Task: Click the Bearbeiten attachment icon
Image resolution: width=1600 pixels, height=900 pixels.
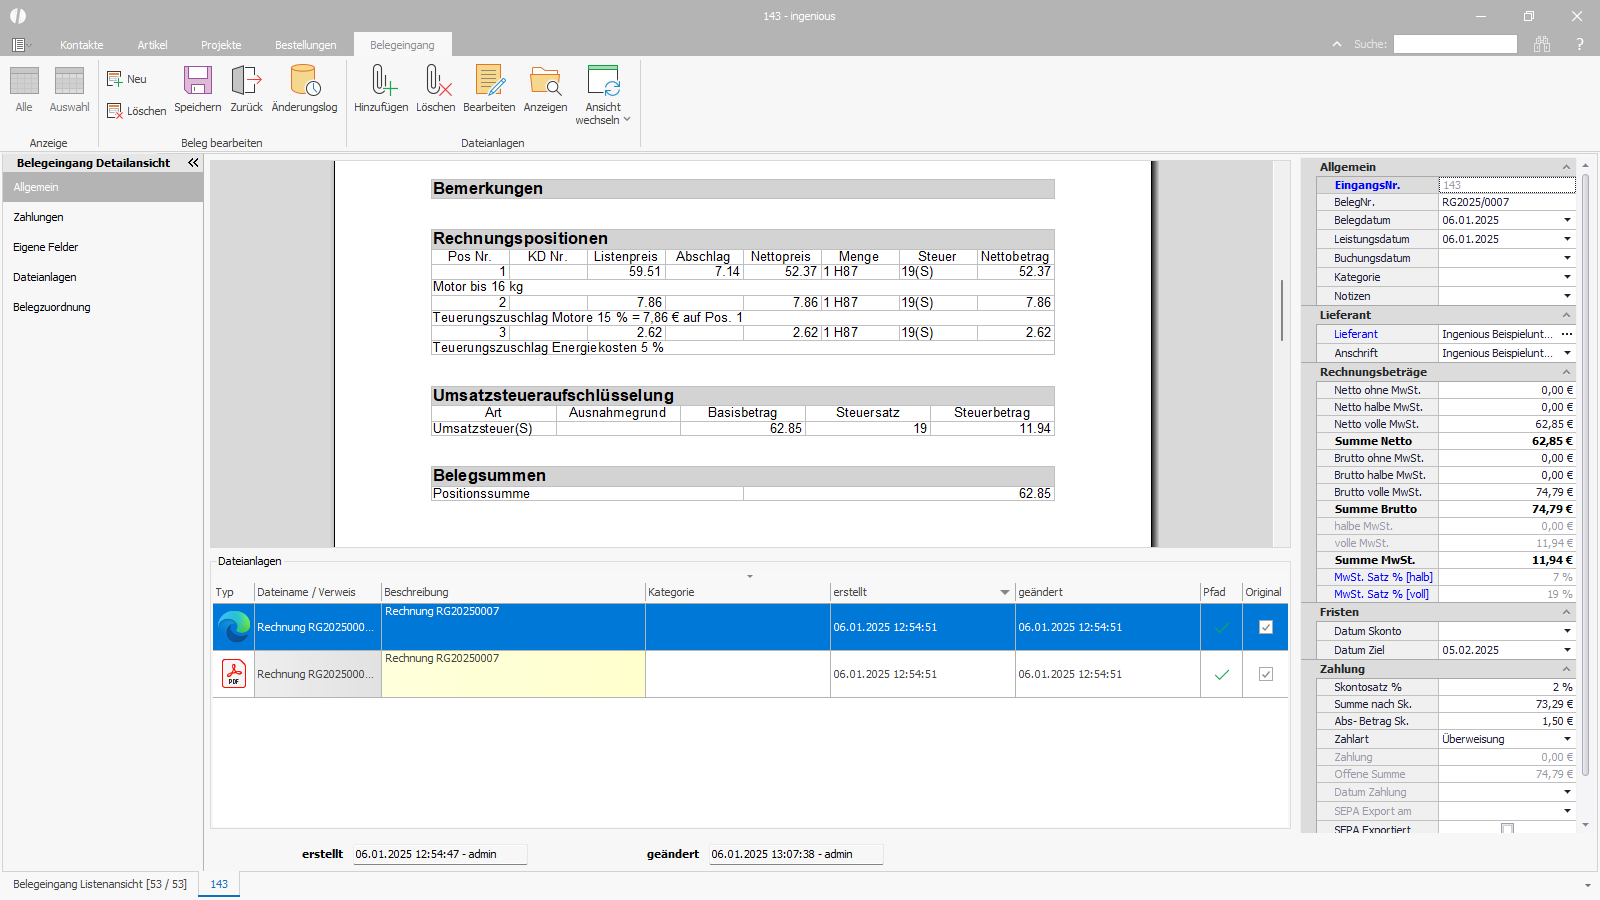Action: [489, 82]
